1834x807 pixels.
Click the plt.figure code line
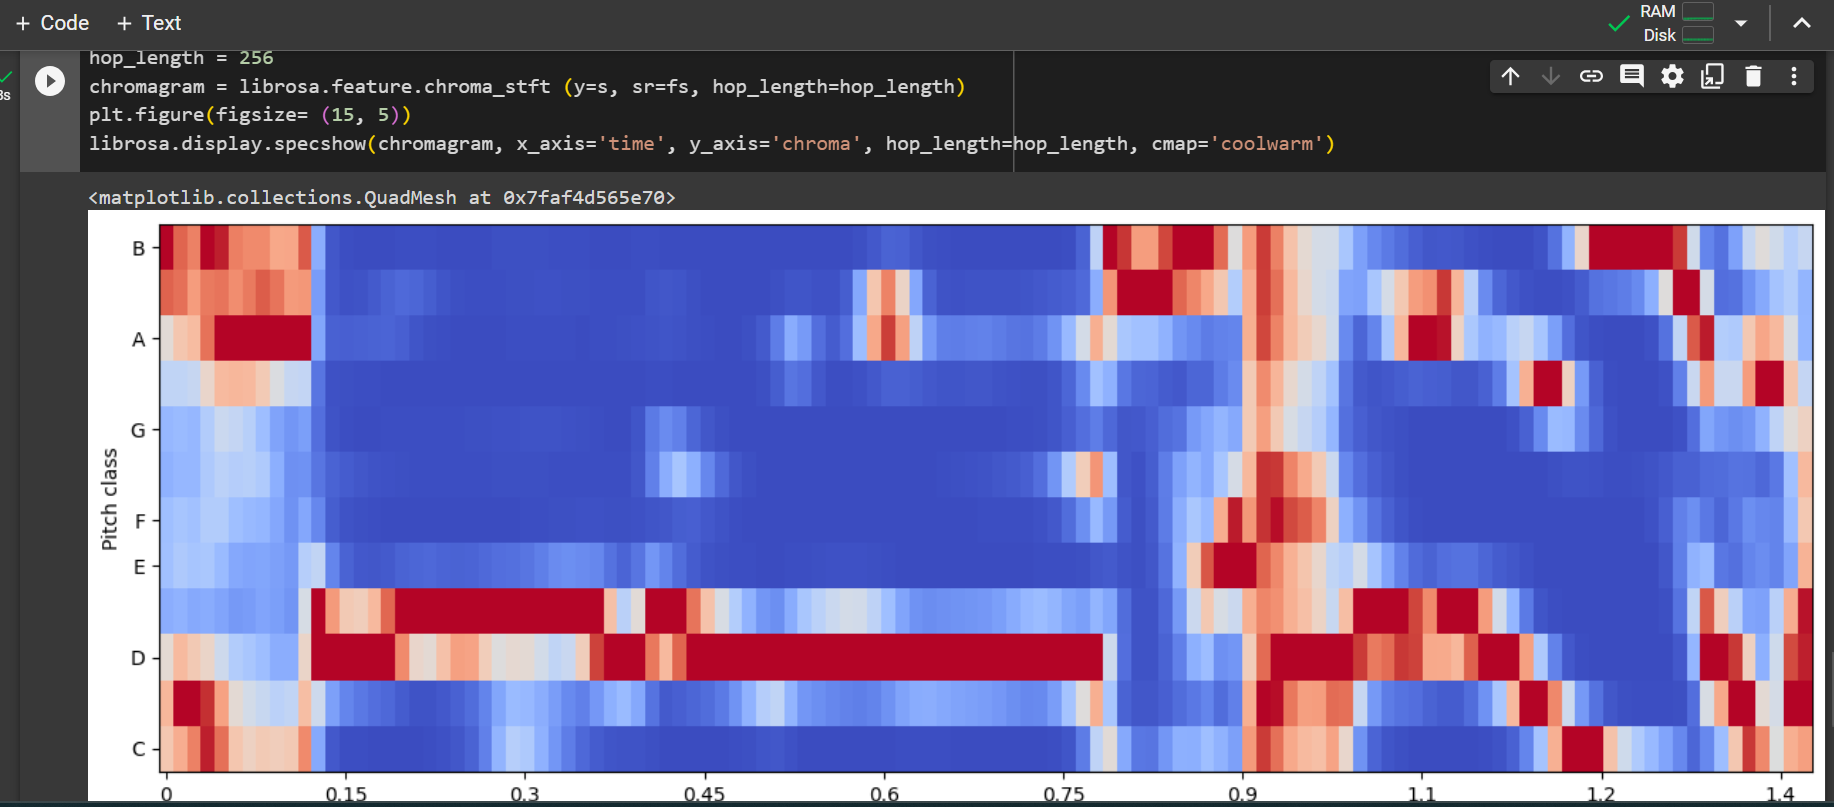pyautogui.click(x=250, y=115)
